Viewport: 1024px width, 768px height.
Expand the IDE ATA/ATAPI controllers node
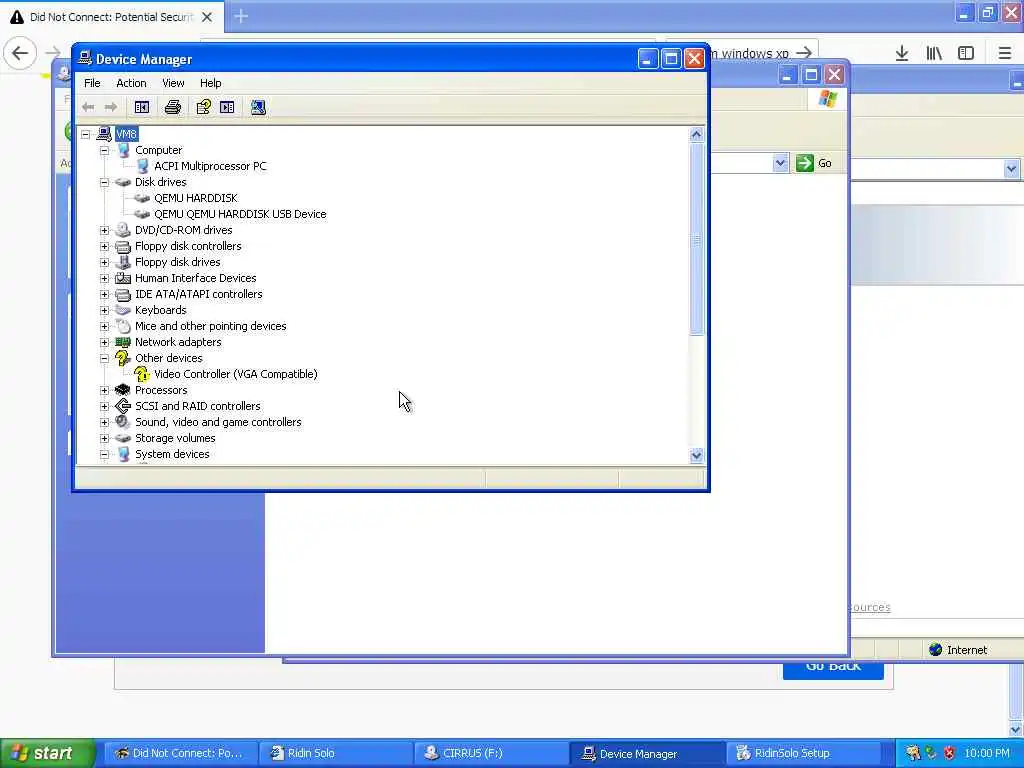coord(104,295)
